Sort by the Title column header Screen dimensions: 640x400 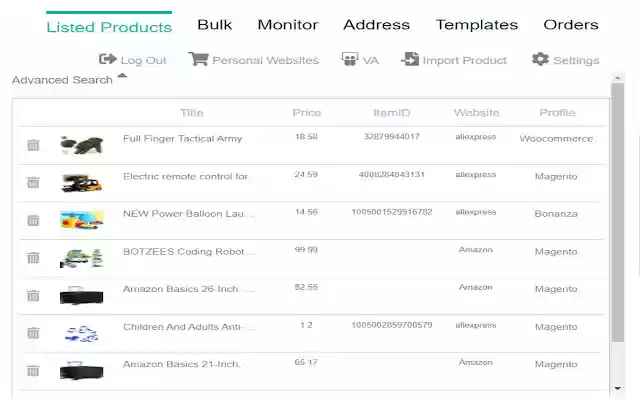tap(192, 113)
